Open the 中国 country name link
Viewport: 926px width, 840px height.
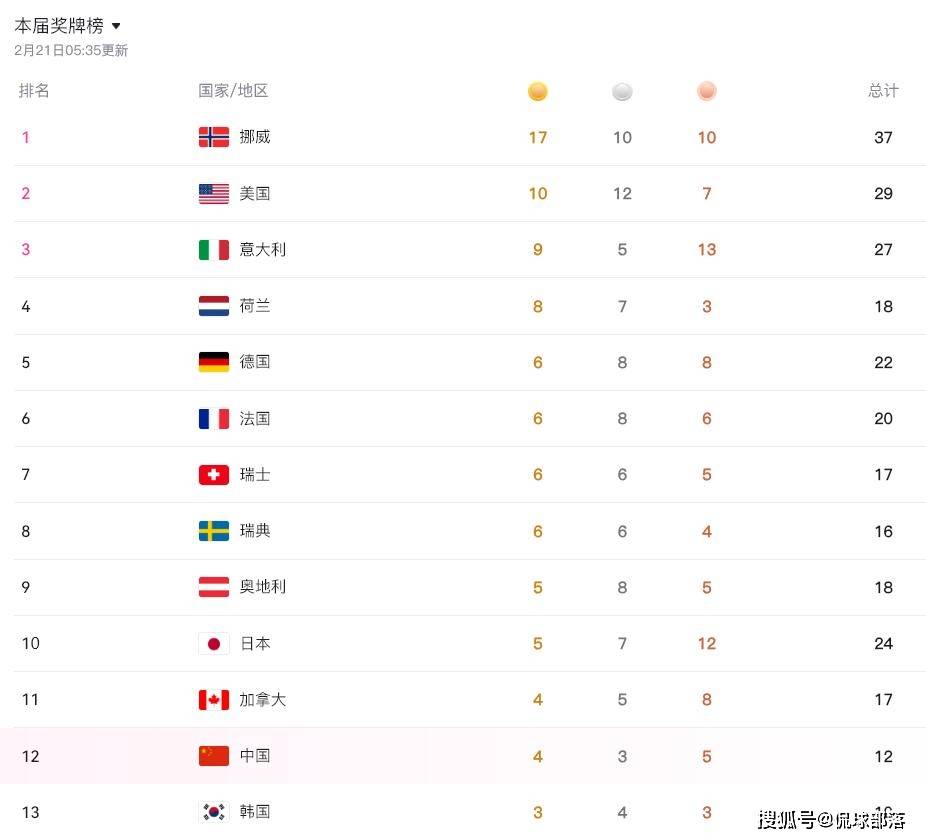coord(255,756)
